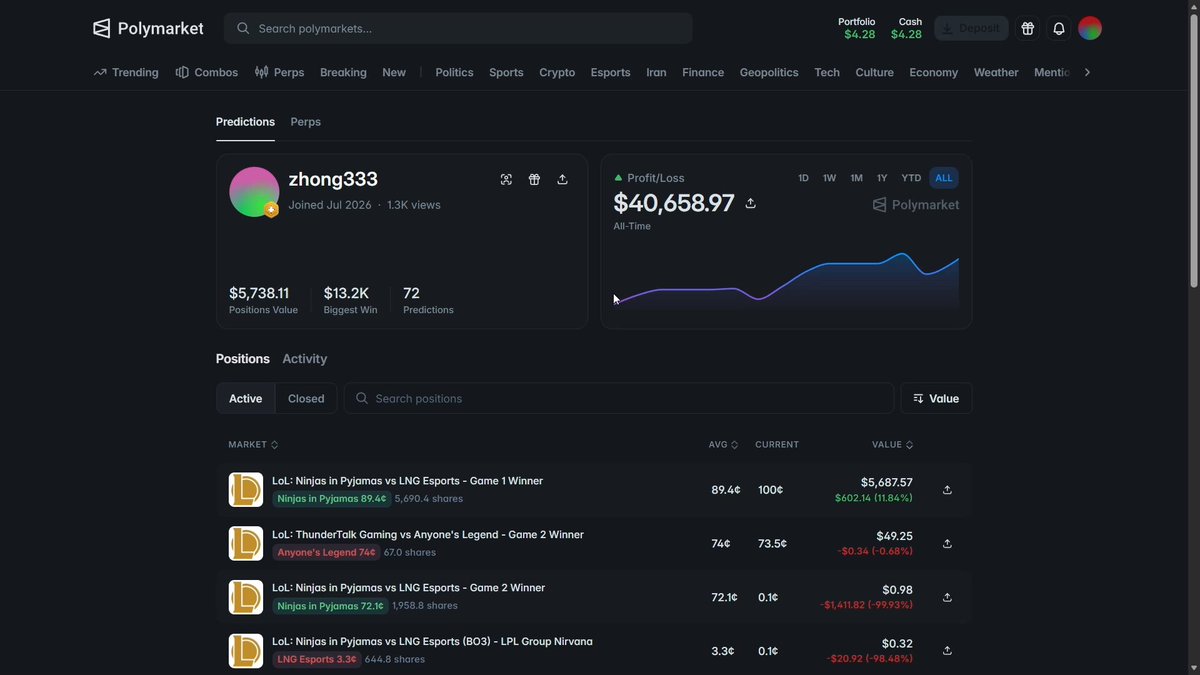
Task: Focus the Search polymarkets field
Action: (458, 28)
